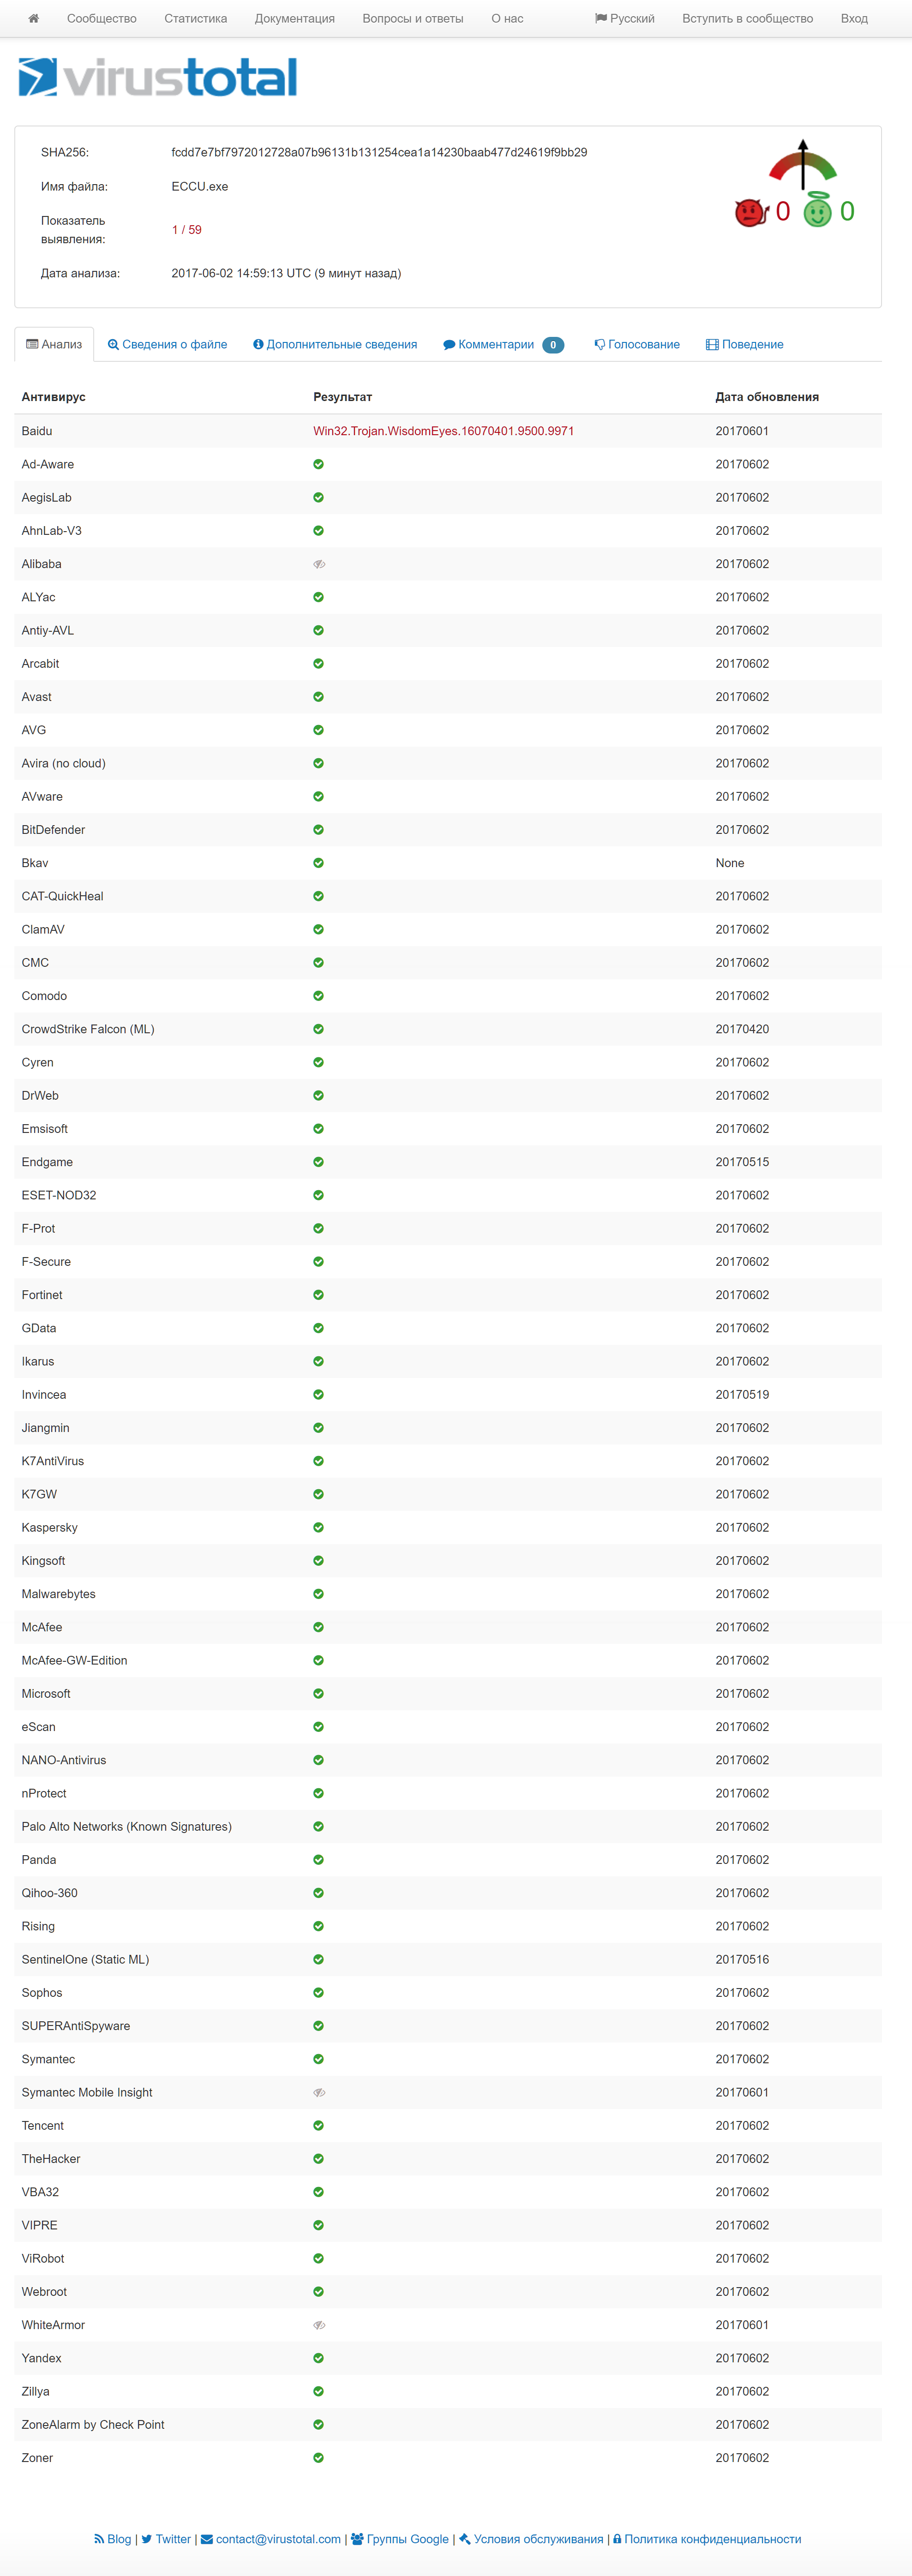Select the Голосование tab
This screenshot has width=912, height=2576.
(637, 344)
